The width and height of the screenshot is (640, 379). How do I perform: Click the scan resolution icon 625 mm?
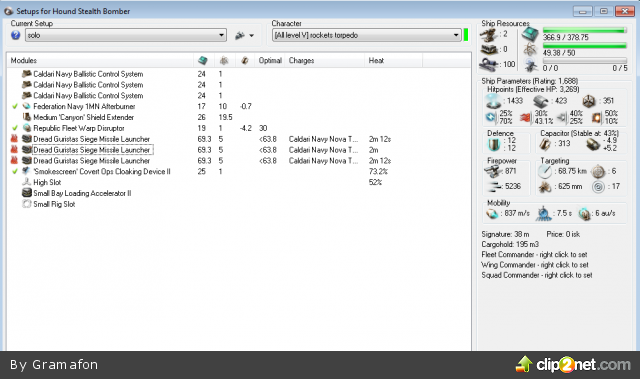click(x=544, y=187)
